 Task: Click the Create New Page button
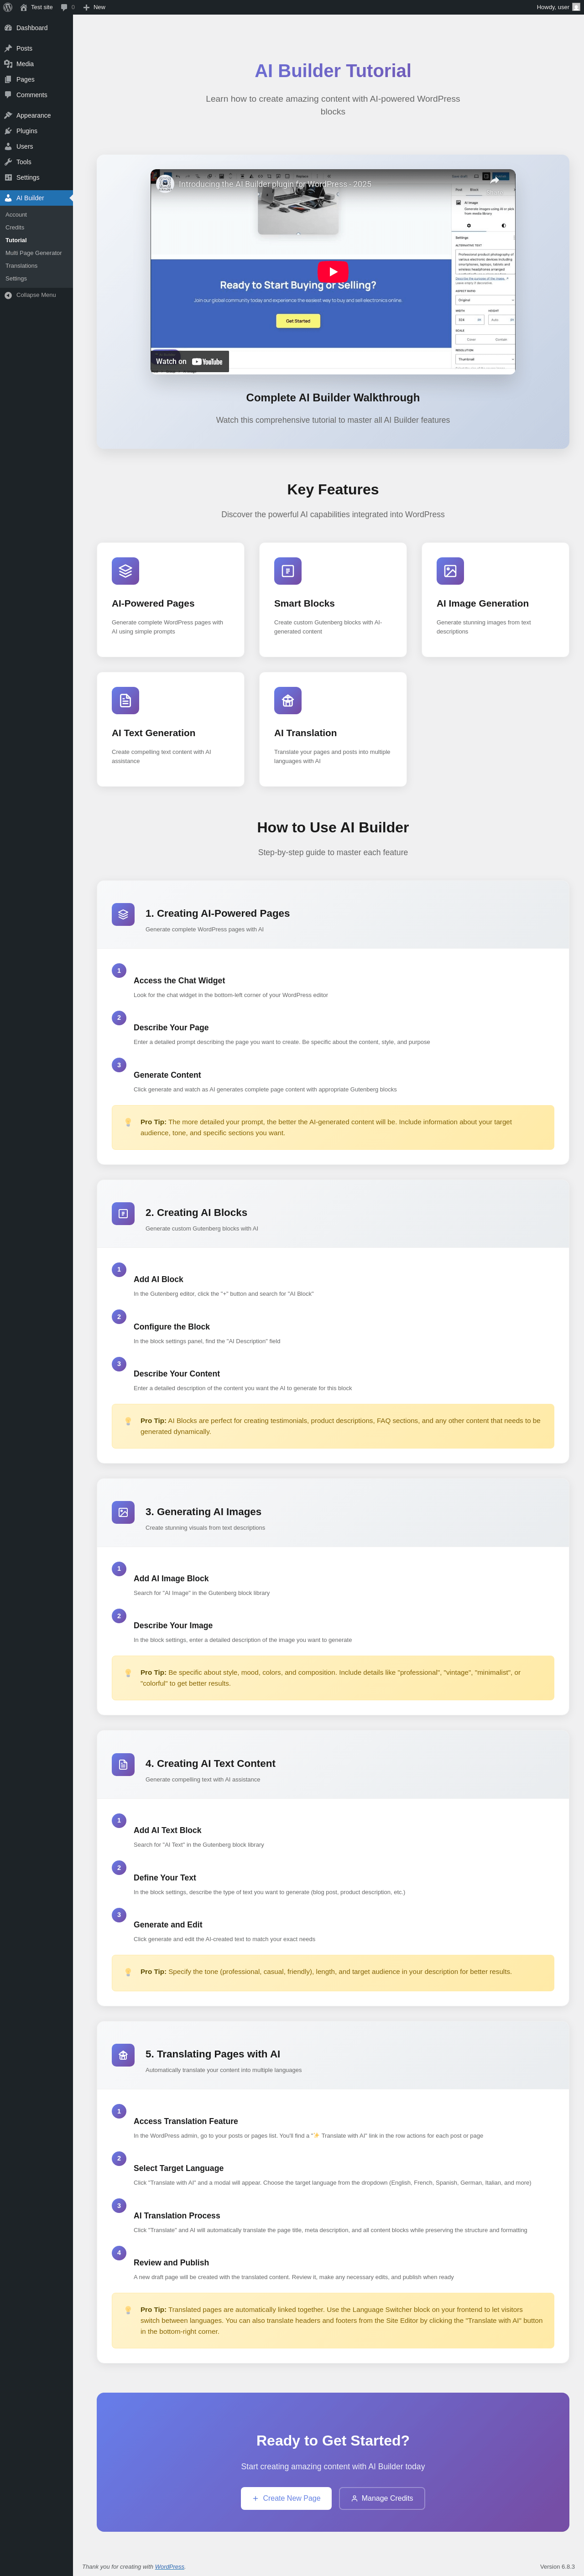tap(286, 2498)
